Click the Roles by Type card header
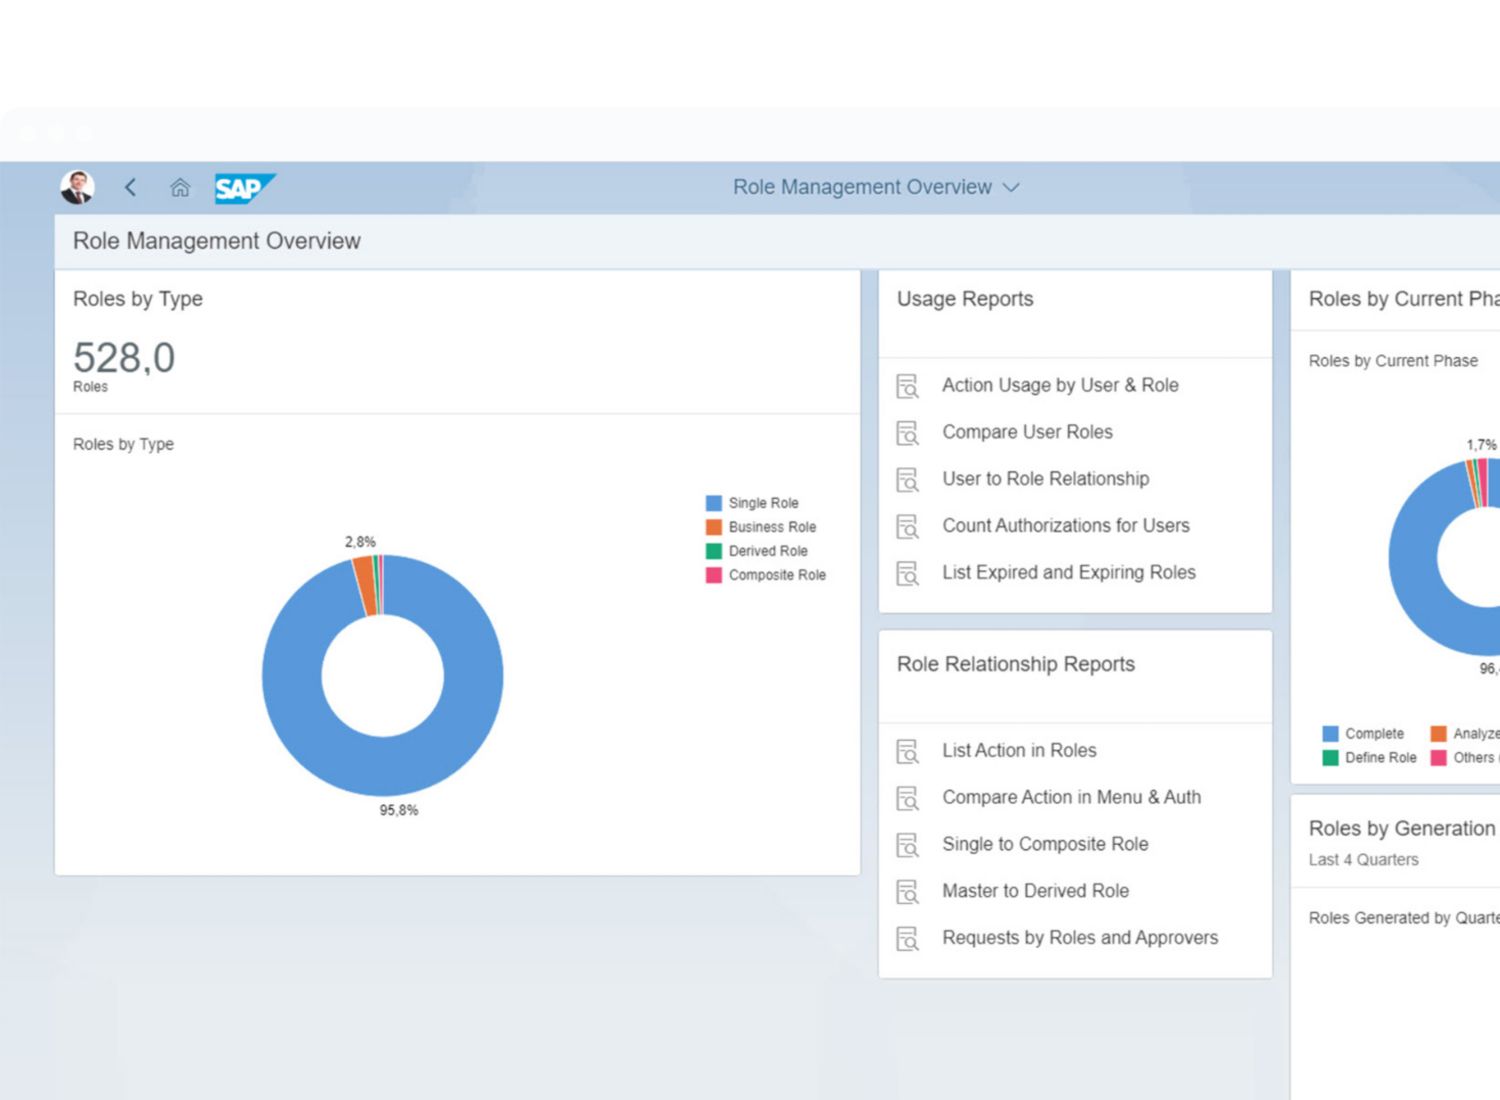The image size is (1500, 1100). coord(138,299)
